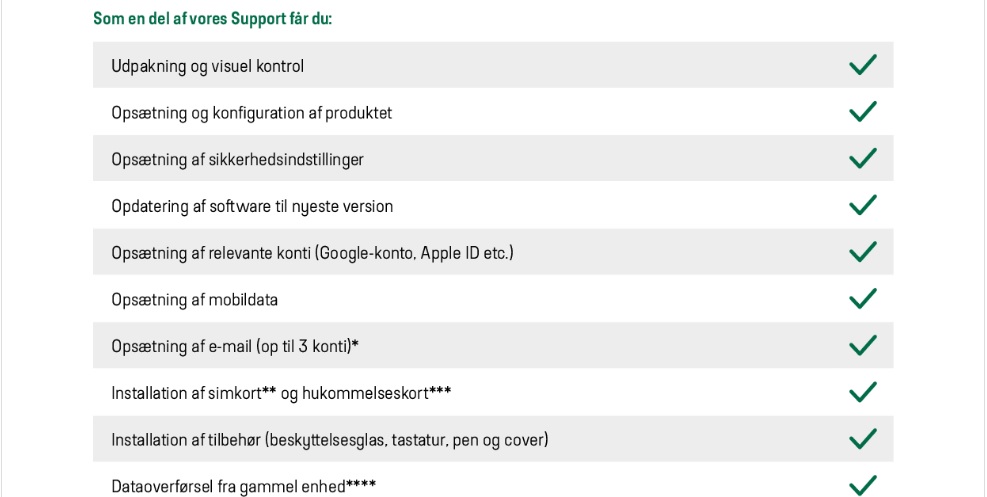This screenshot has height=497, width=987.
Task: Select the text 'Udpakning og visuel kontrol'
Action: 207,66
